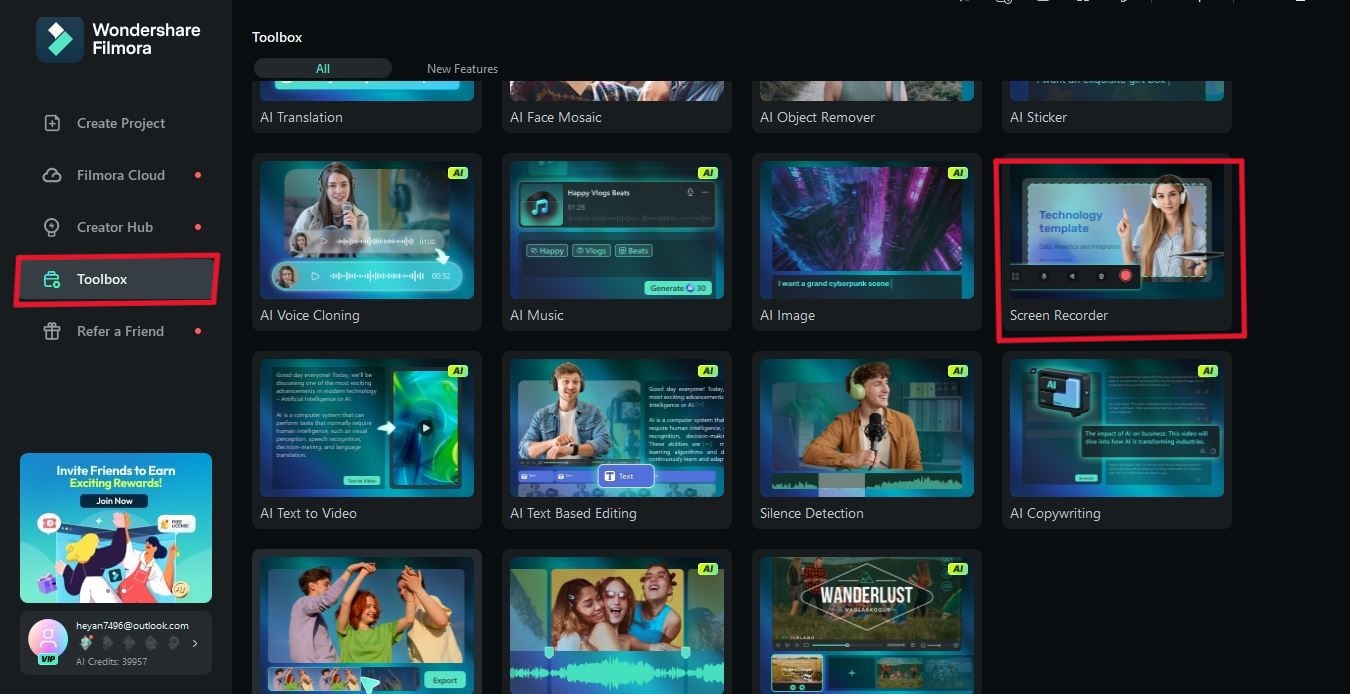Open the AI Face Mosaic tool
This screenshot has height=694, width=1350.
[617, 107]
